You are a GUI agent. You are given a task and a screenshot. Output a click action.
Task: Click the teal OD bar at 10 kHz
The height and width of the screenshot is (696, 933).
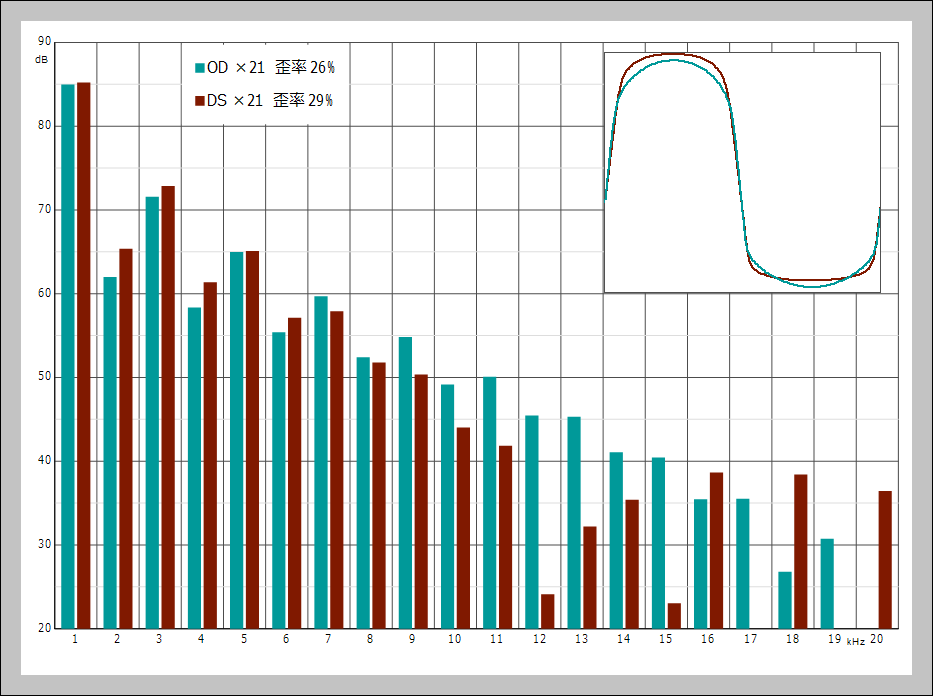point(447,507)
